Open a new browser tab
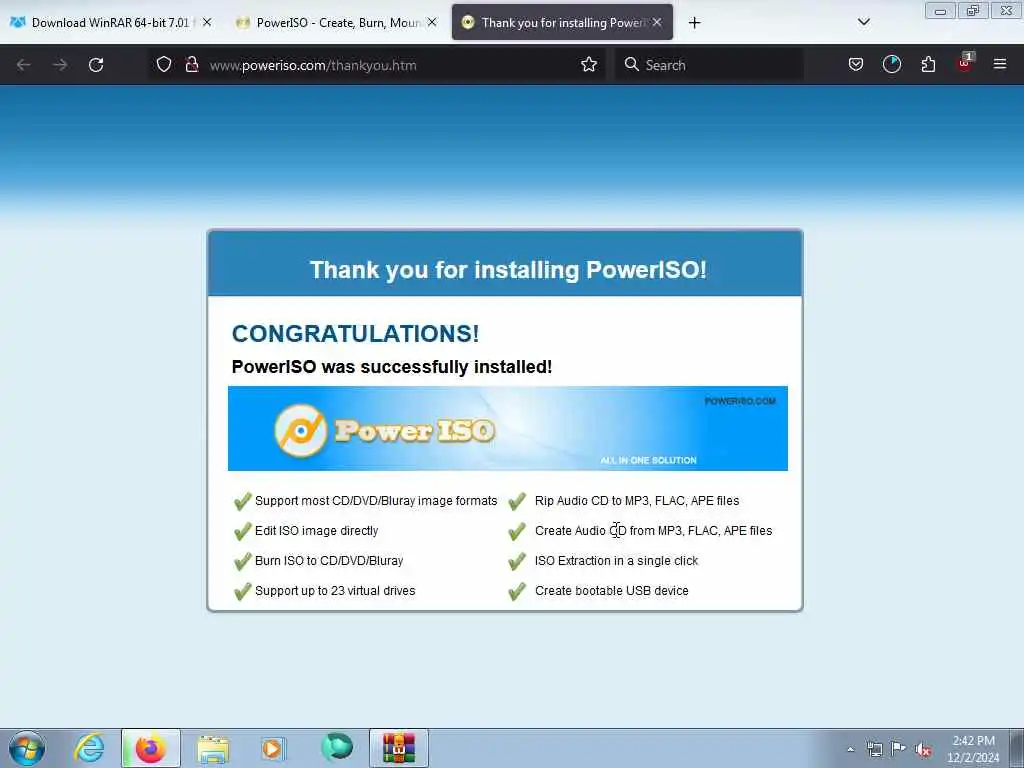The width and height of the screenshot is (1024, 768). pos(694,23)
